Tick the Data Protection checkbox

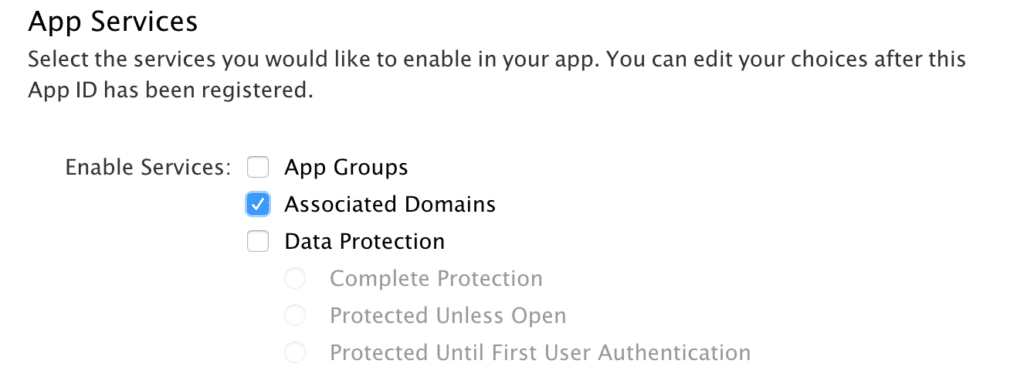click(258, 242)
